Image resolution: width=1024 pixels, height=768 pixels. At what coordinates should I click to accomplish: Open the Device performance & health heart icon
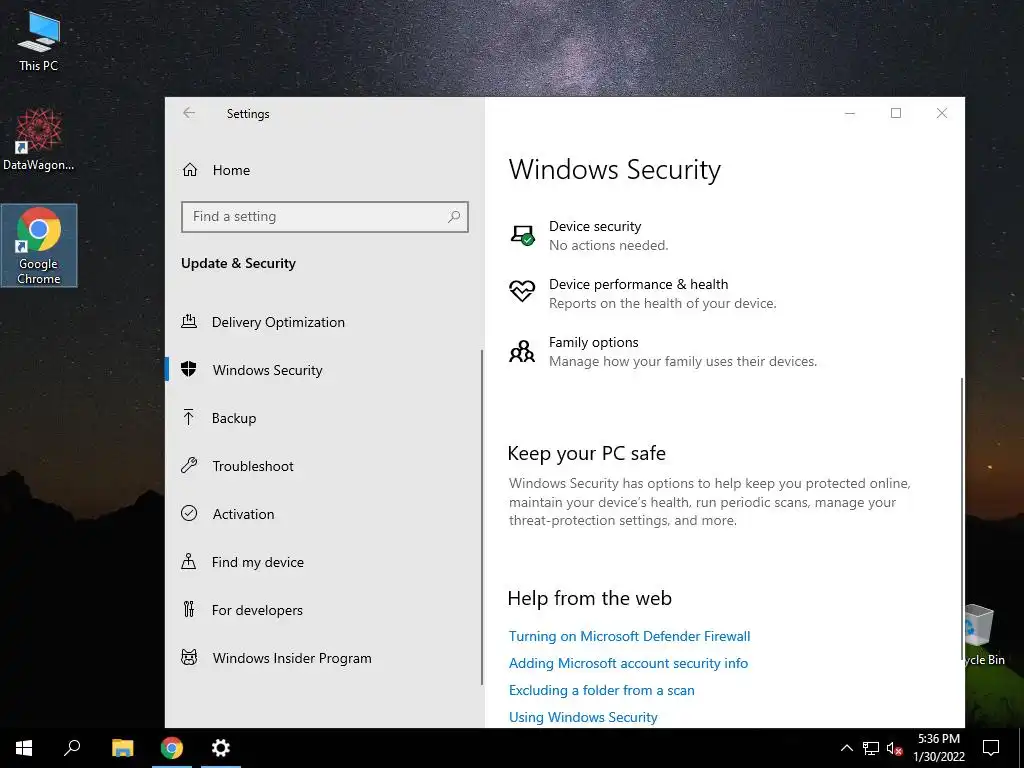click(522, 291)
